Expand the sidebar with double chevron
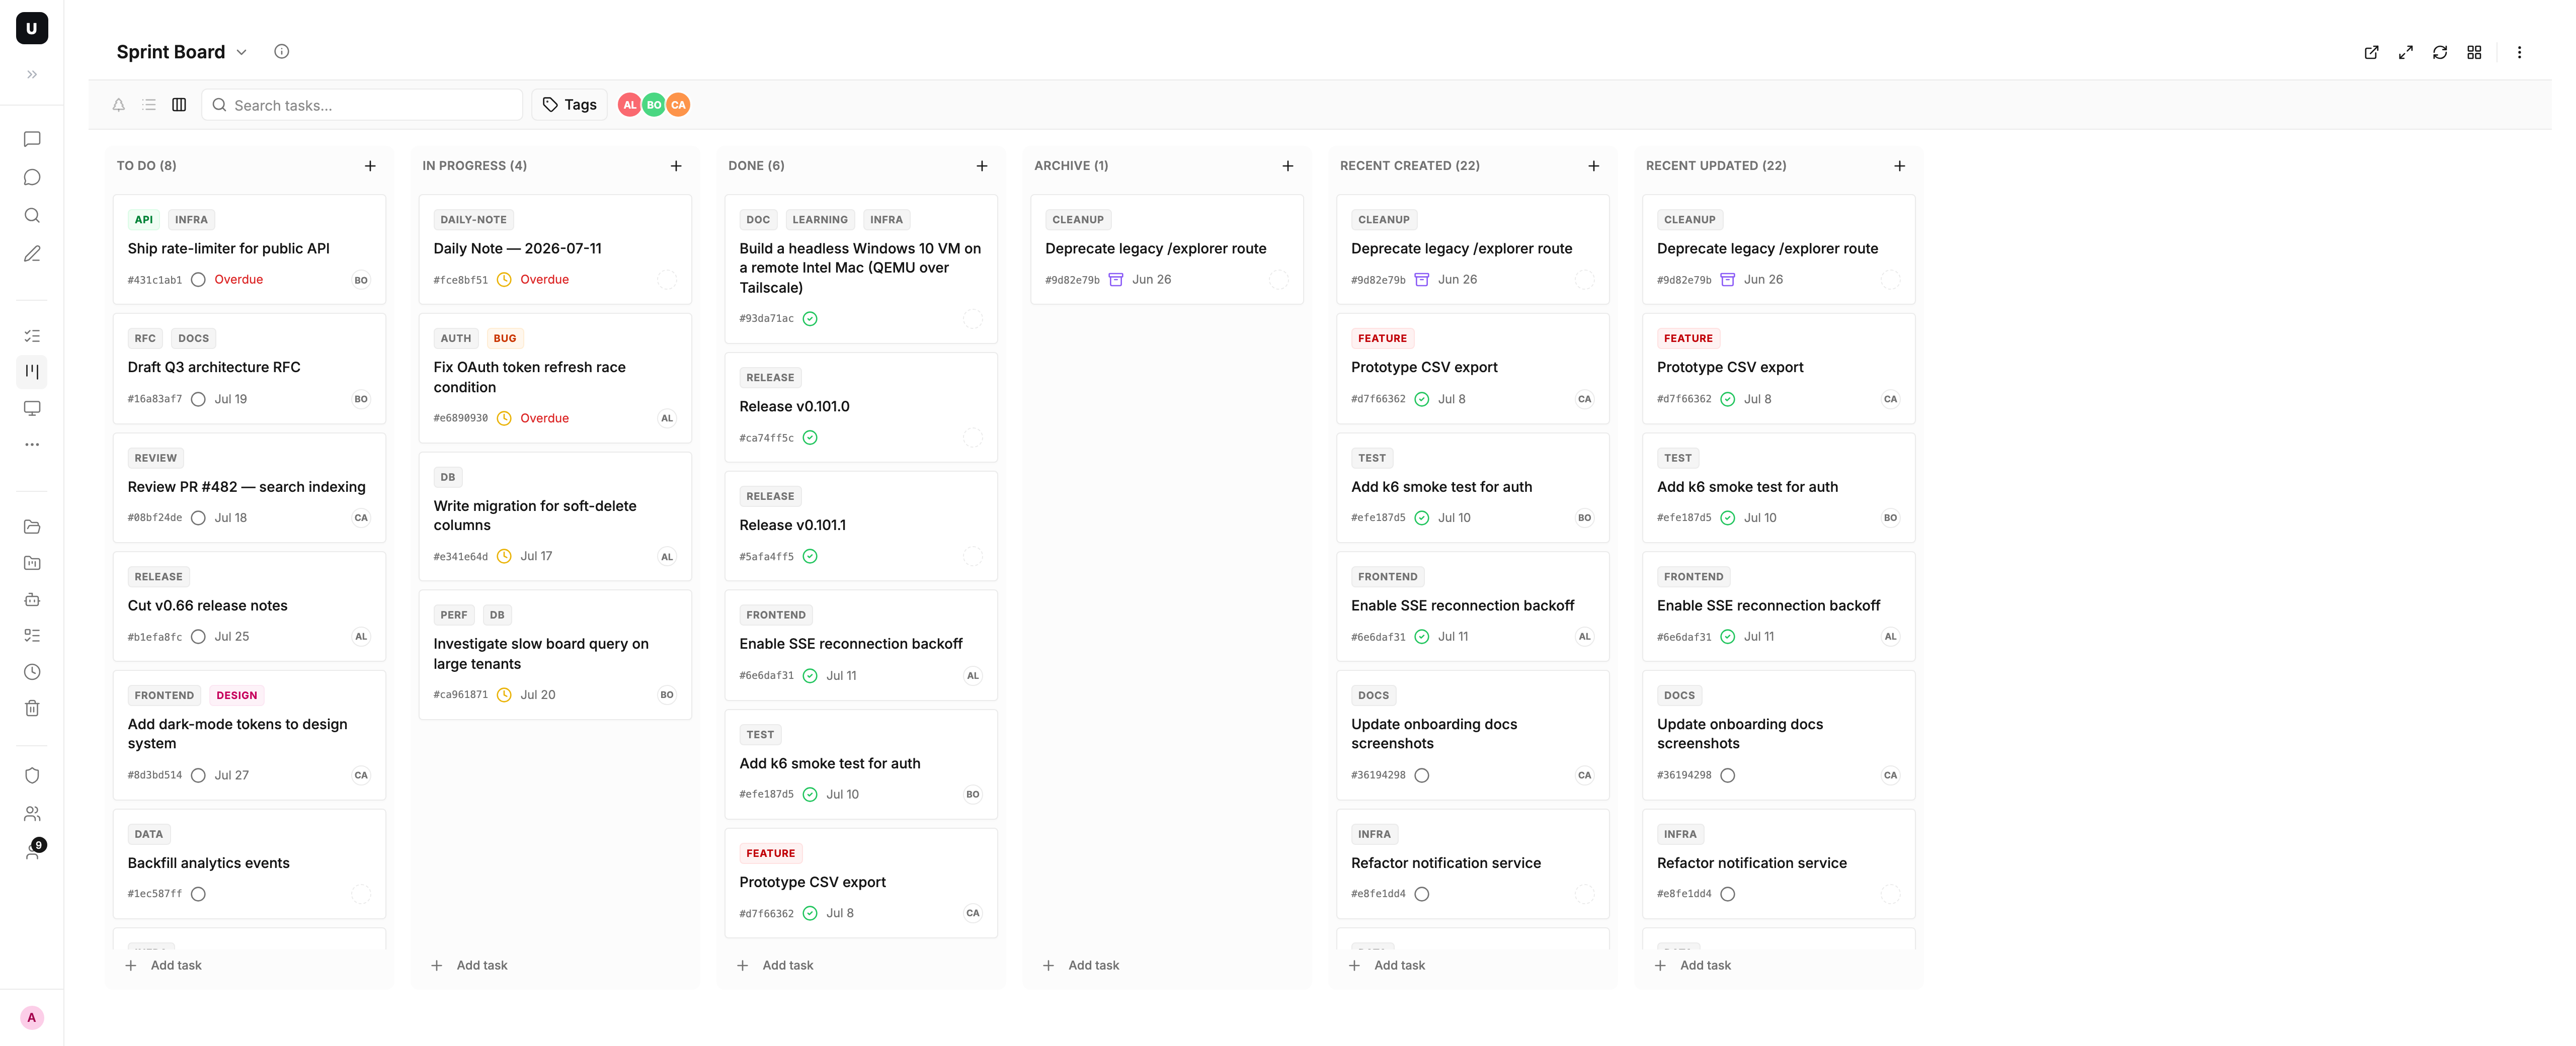 pos(32,74)
